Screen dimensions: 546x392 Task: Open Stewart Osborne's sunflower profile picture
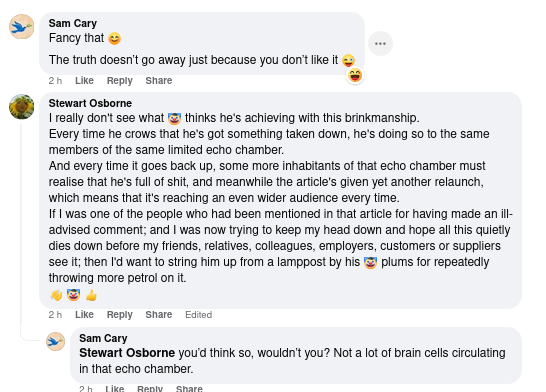point(22,107)
